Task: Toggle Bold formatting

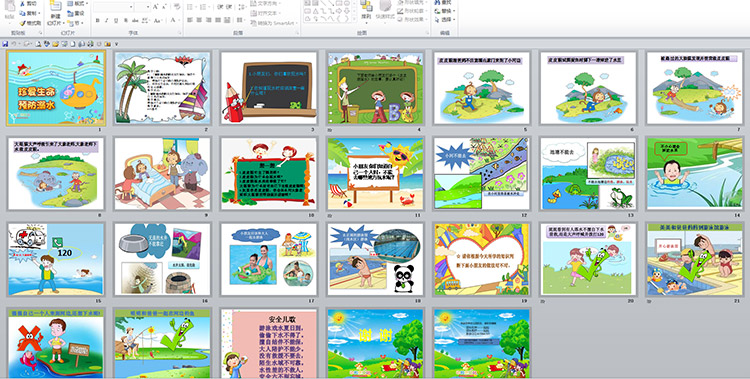Action: tap(98, 21)
